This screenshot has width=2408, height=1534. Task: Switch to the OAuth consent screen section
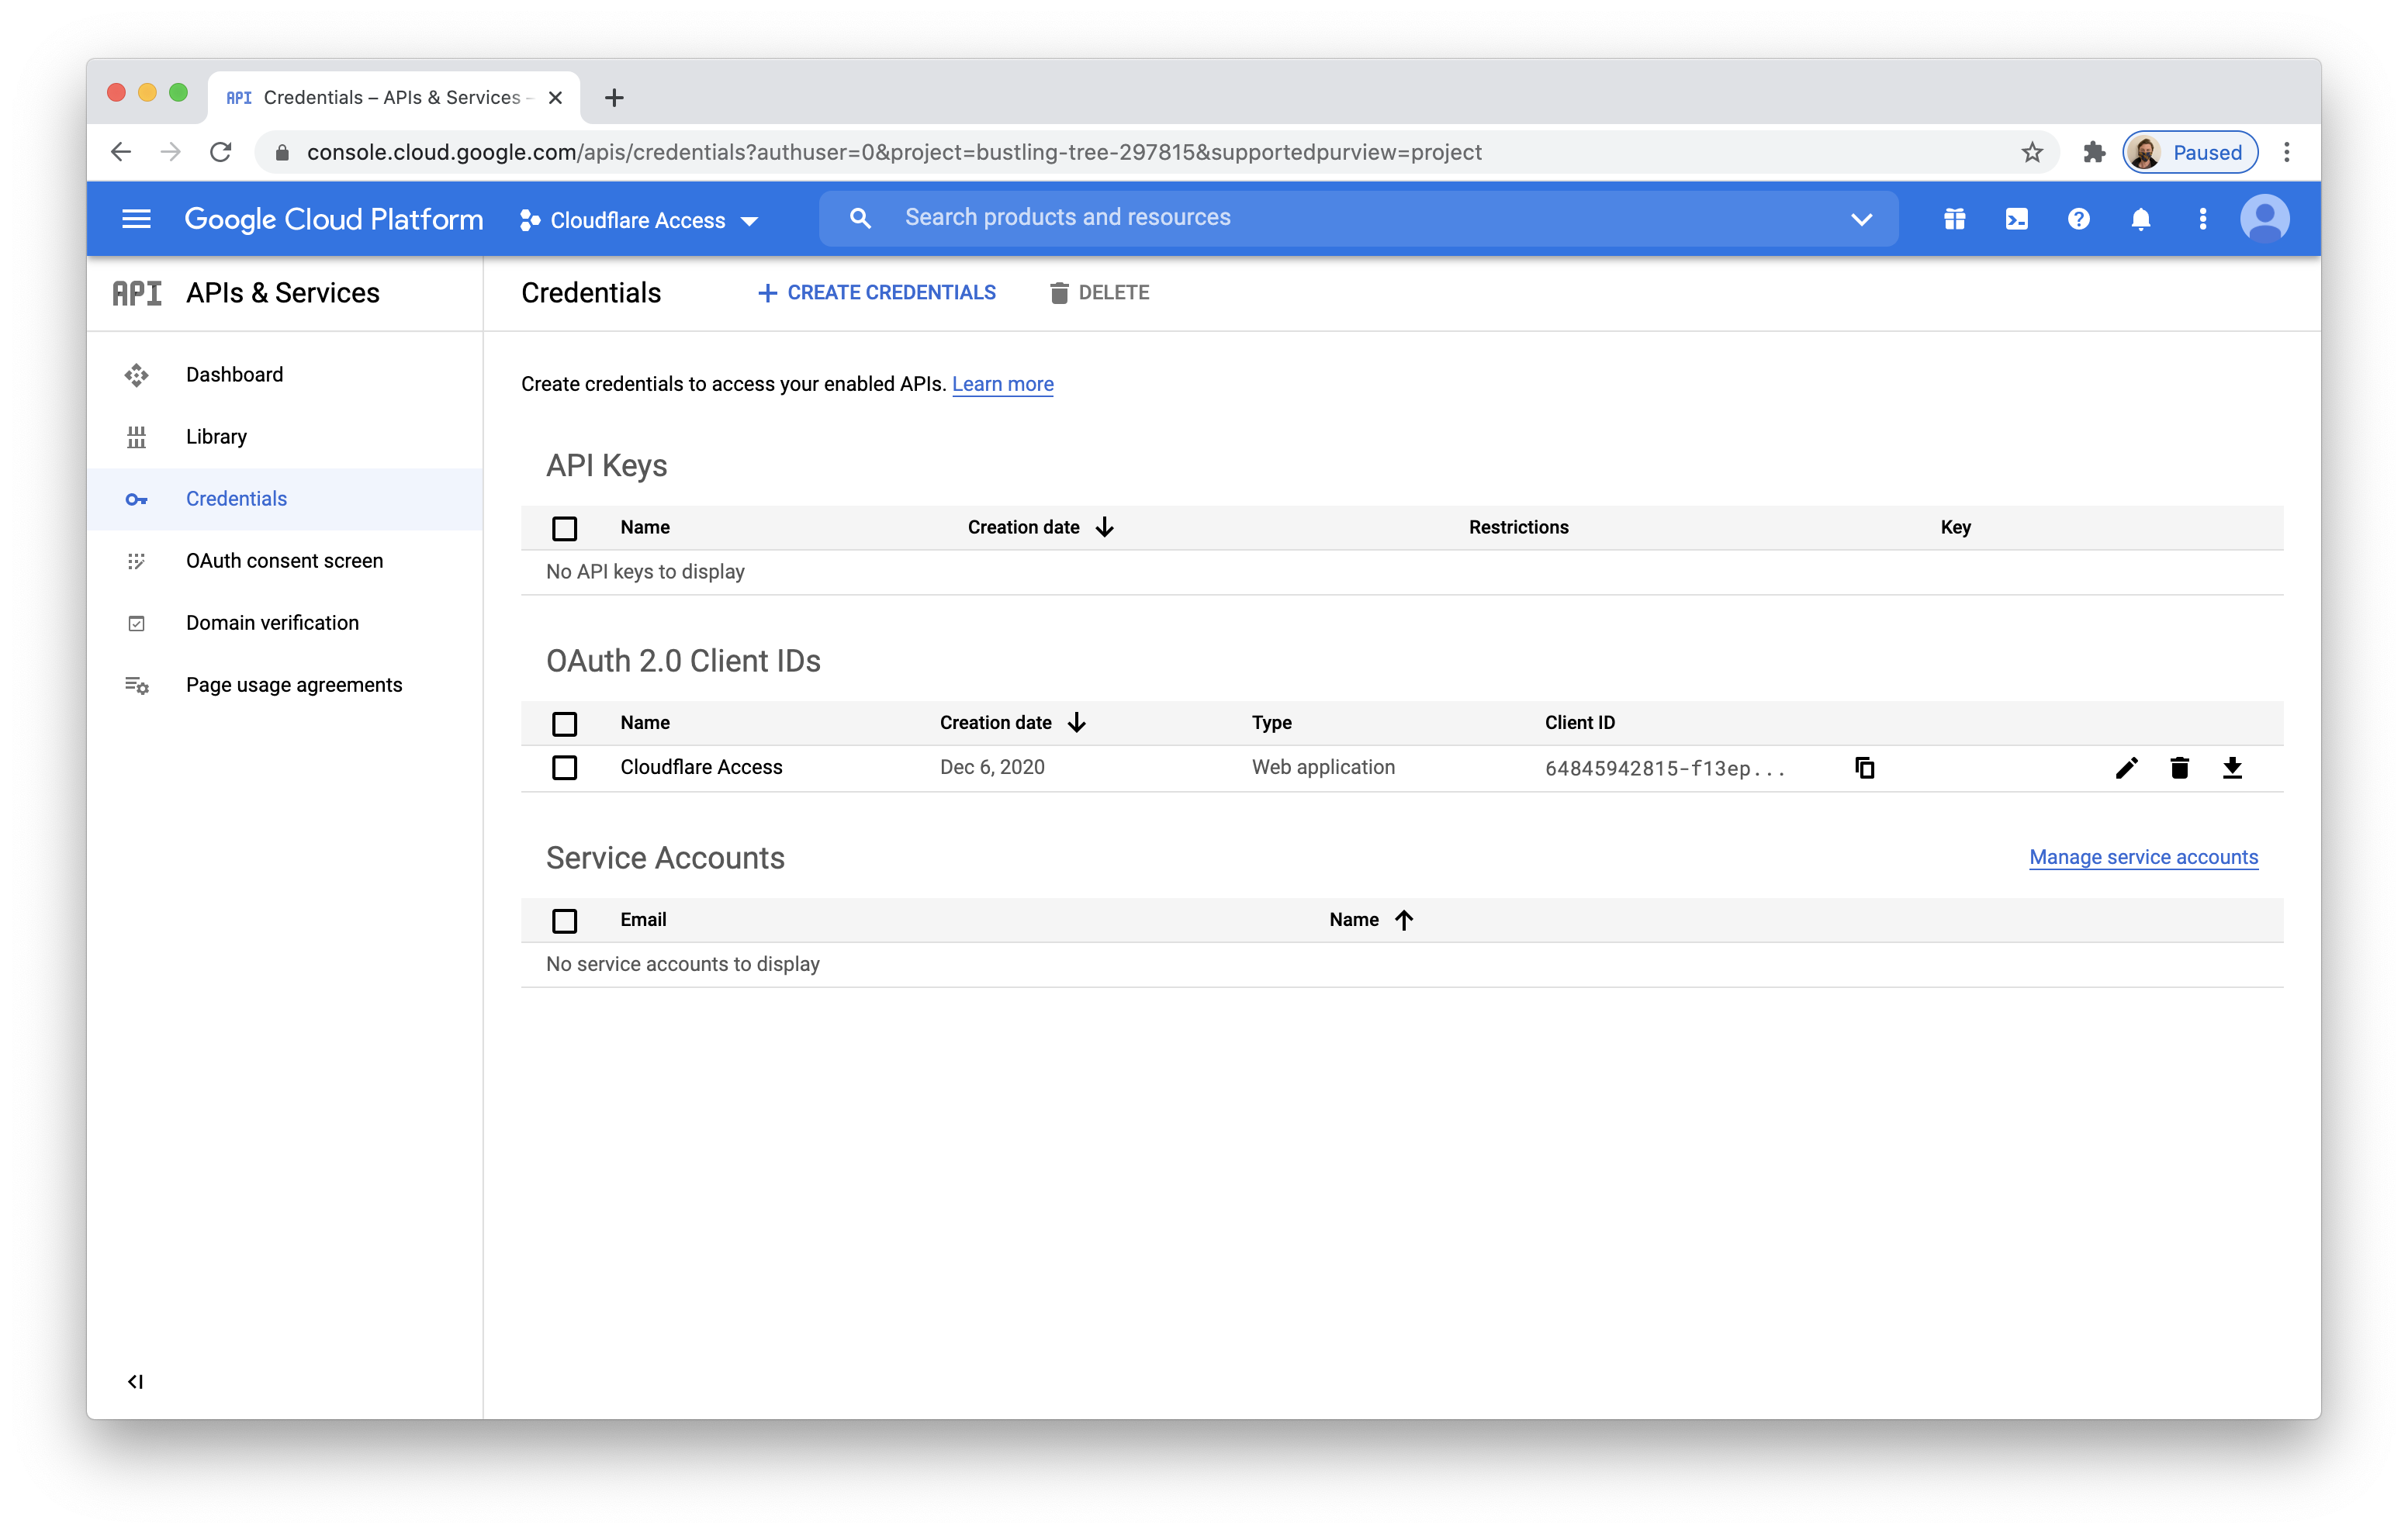pyautogui.click(x=284, y=561)
